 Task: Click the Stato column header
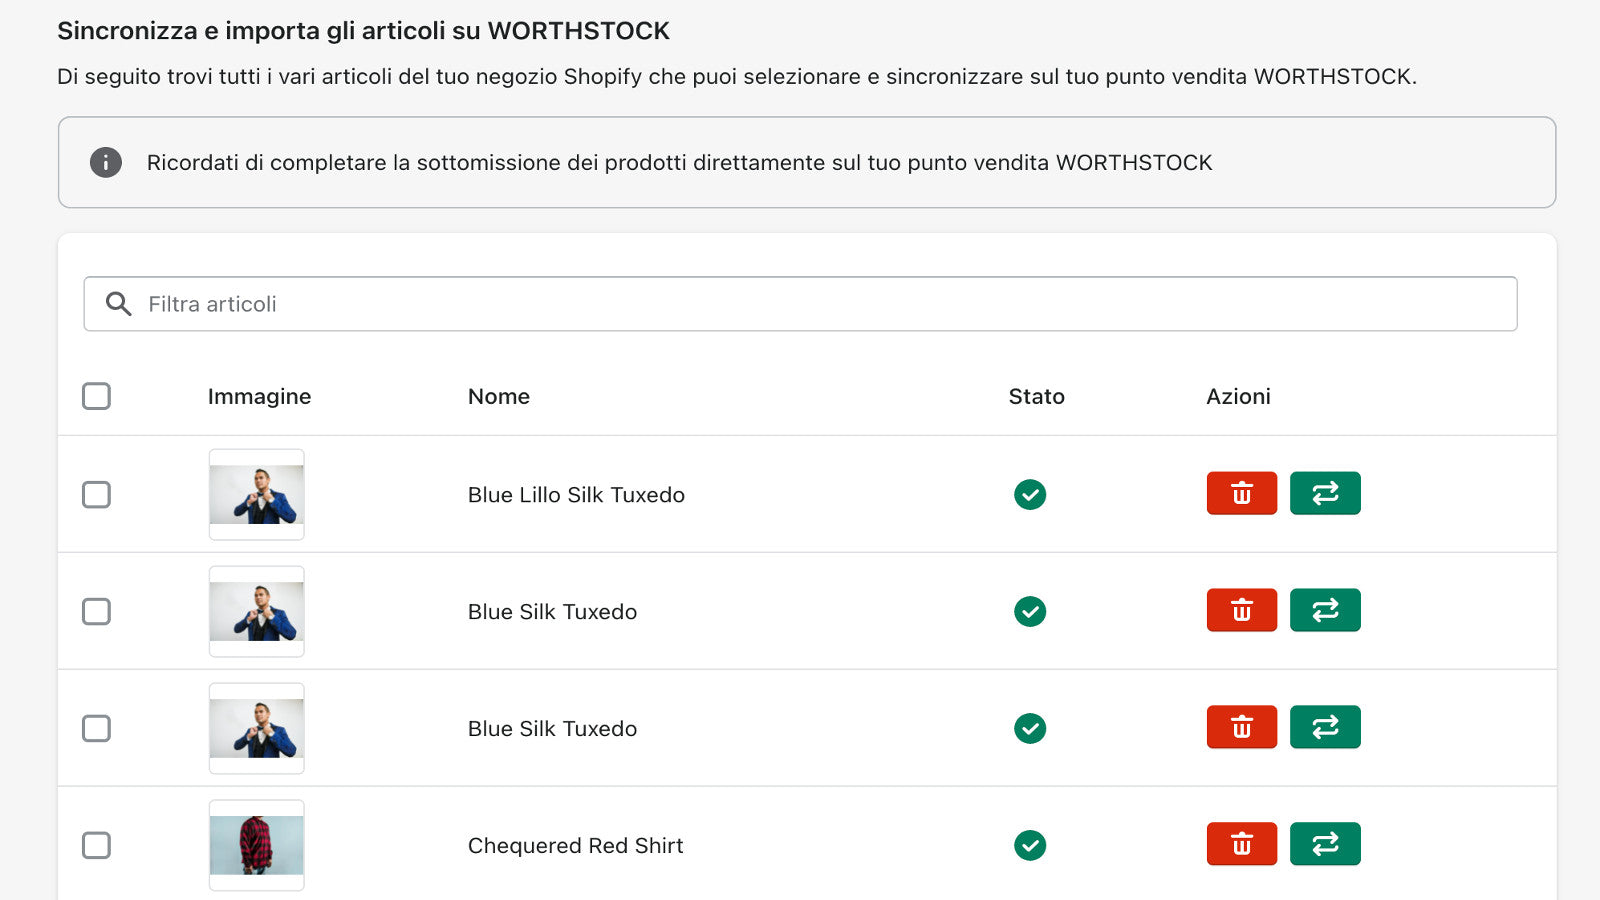[1036, 396]
